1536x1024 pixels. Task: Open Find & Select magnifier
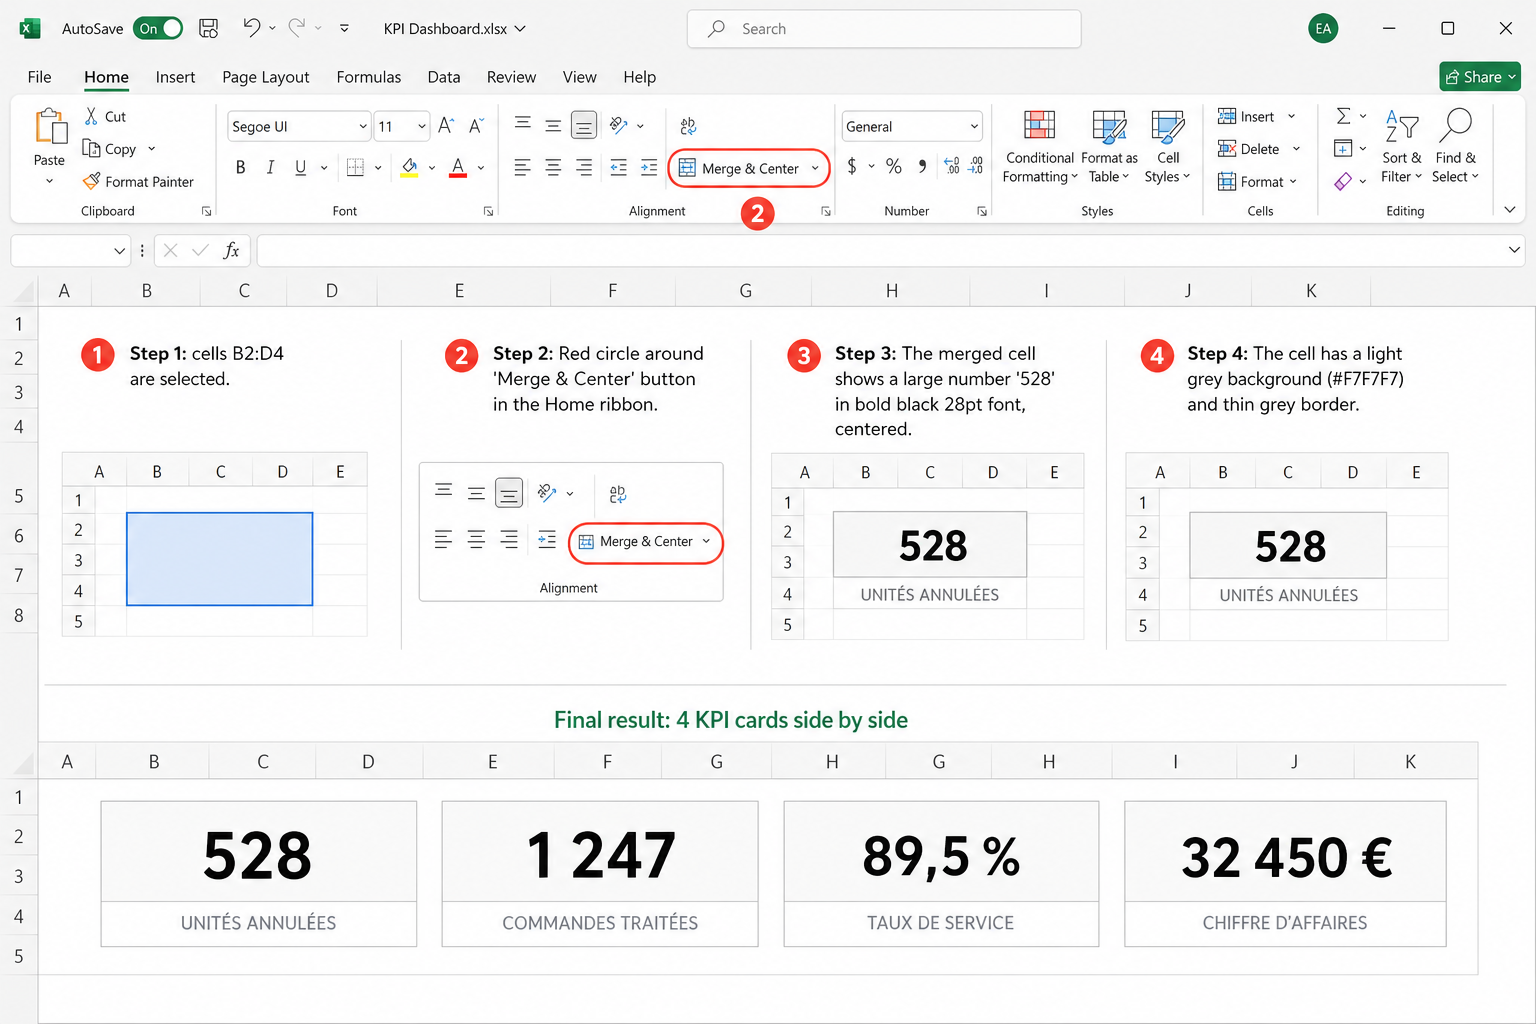point(1455,146)
